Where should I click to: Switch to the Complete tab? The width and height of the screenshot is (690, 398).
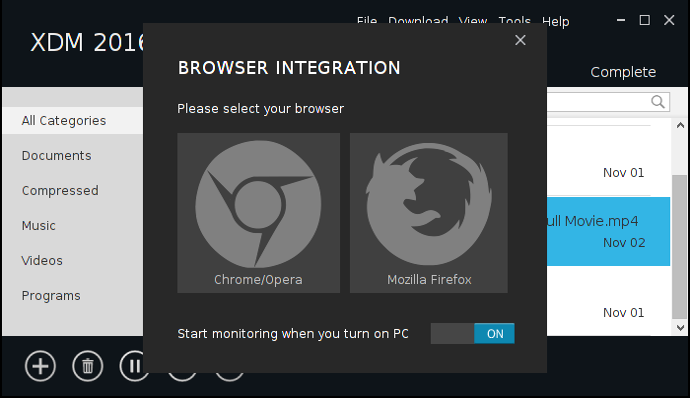tap(623, 72)
